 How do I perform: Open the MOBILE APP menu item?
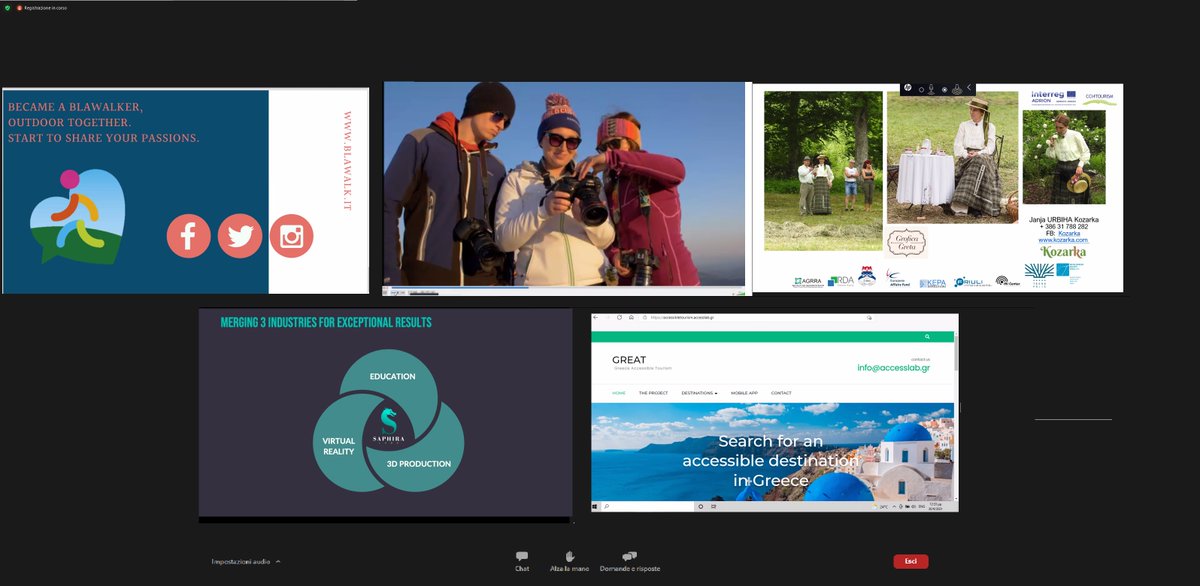click(744, 393)
